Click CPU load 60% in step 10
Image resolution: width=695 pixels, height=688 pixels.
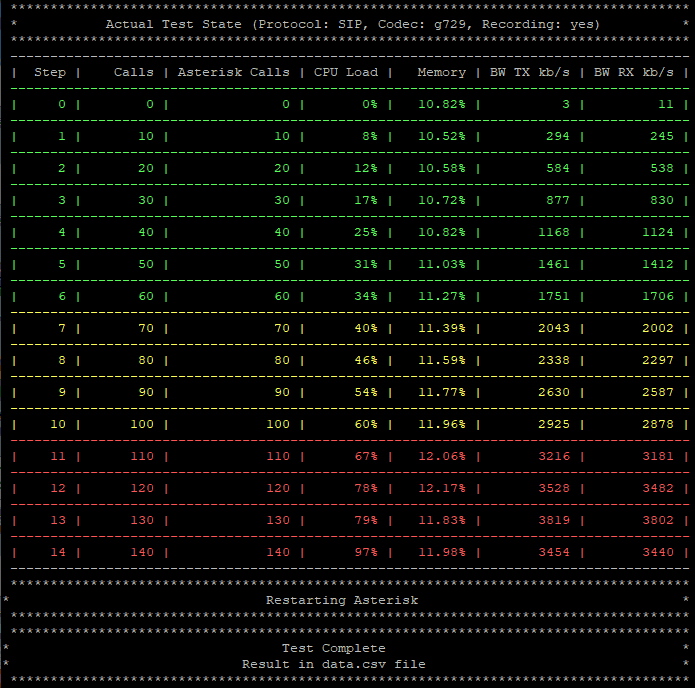click(x=366, y=424)
